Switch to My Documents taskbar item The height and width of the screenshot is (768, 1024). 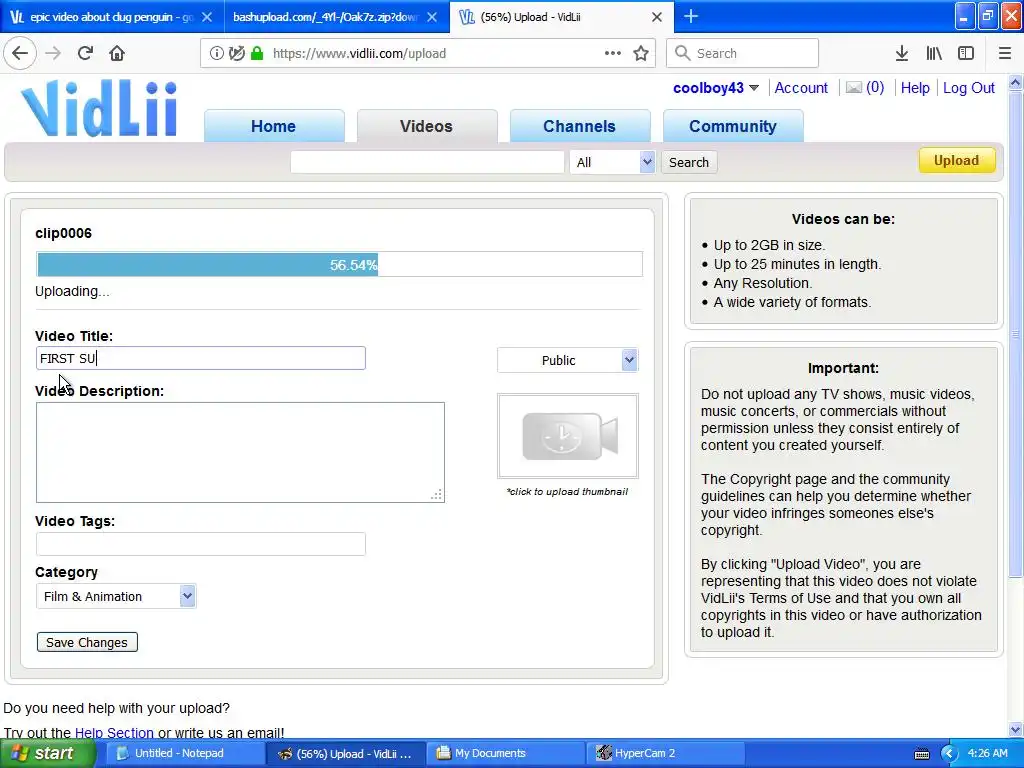(506, 753)
